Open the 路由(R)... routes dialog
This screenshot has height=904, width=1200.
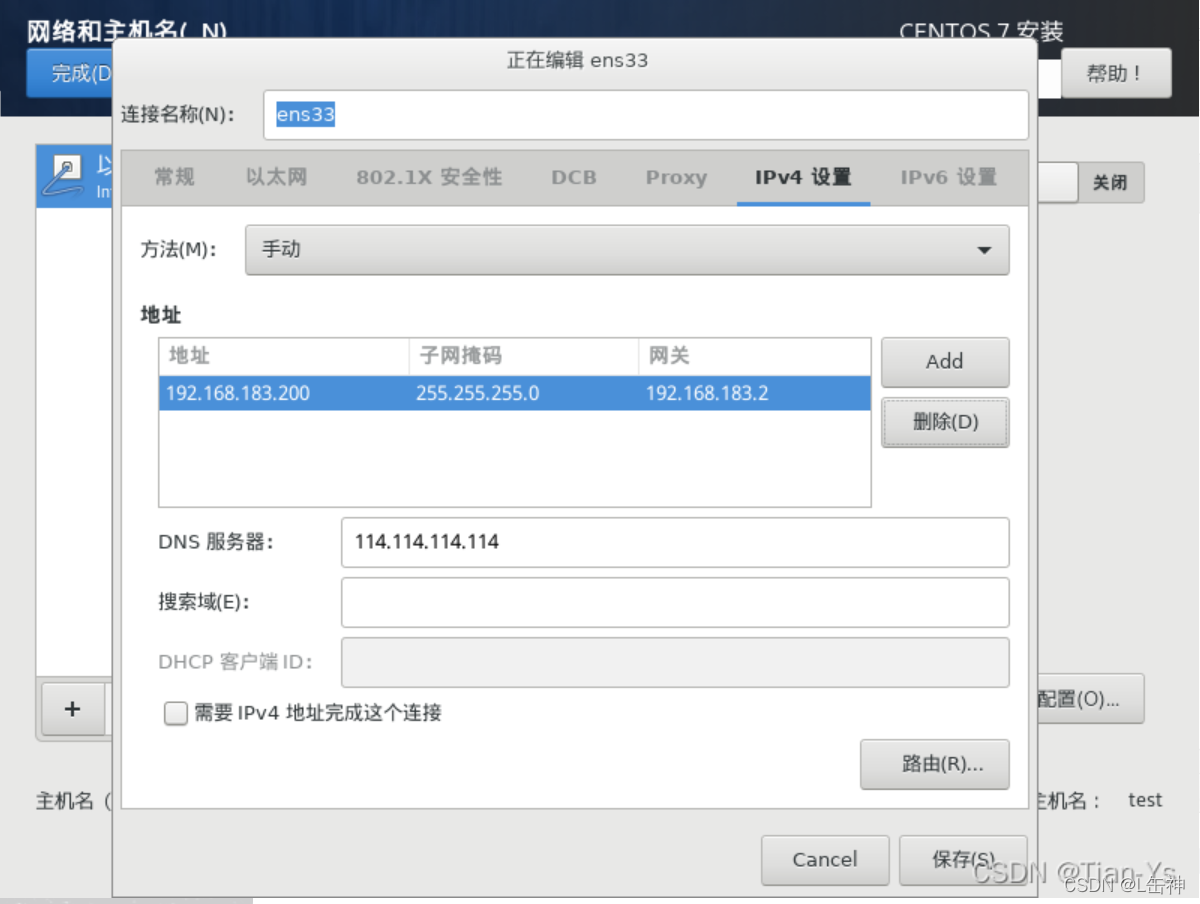click(935, 764)
